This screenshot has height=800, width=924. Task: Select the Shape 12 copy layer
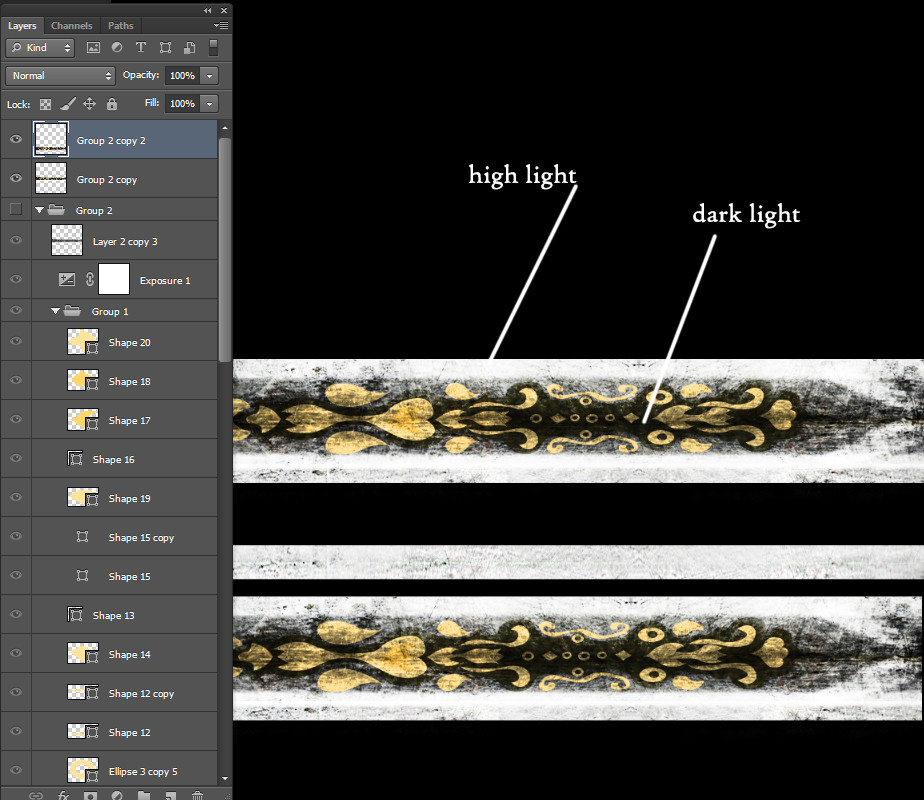(109, 693)
